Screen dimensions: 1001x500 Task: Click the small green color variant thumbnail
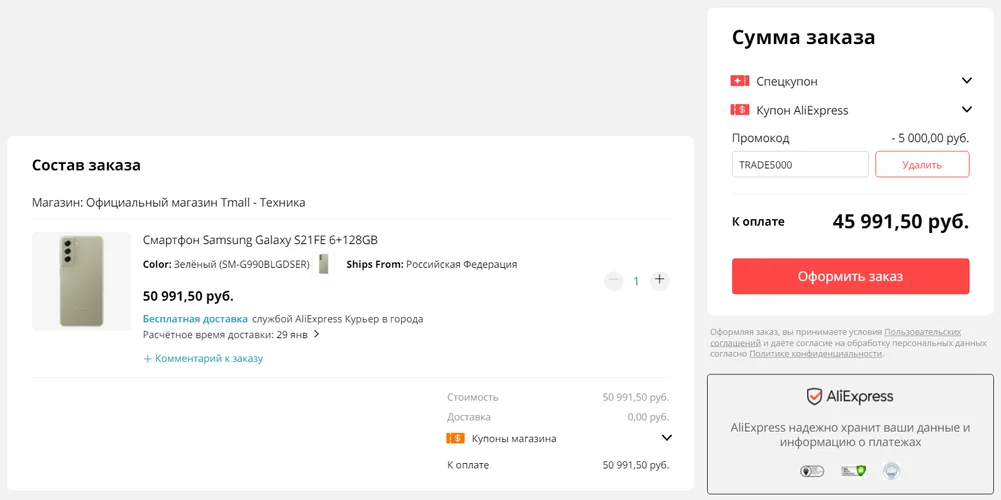324,264
